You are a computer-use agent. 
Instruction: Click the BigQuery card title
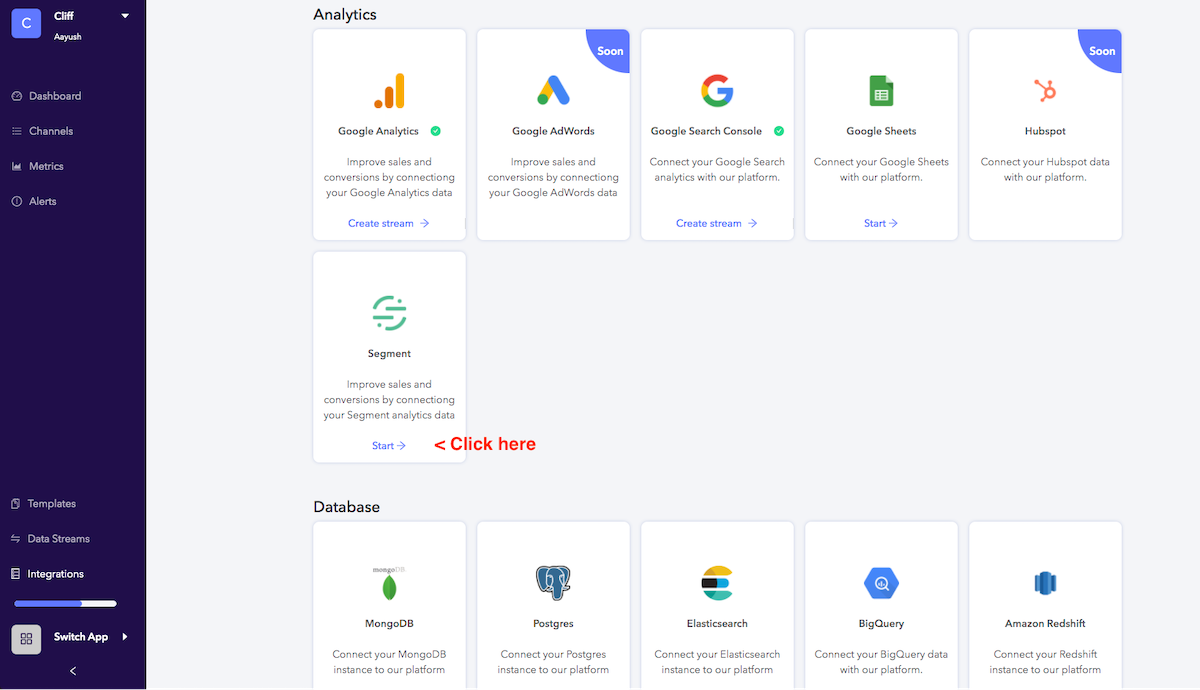(881, 623)
